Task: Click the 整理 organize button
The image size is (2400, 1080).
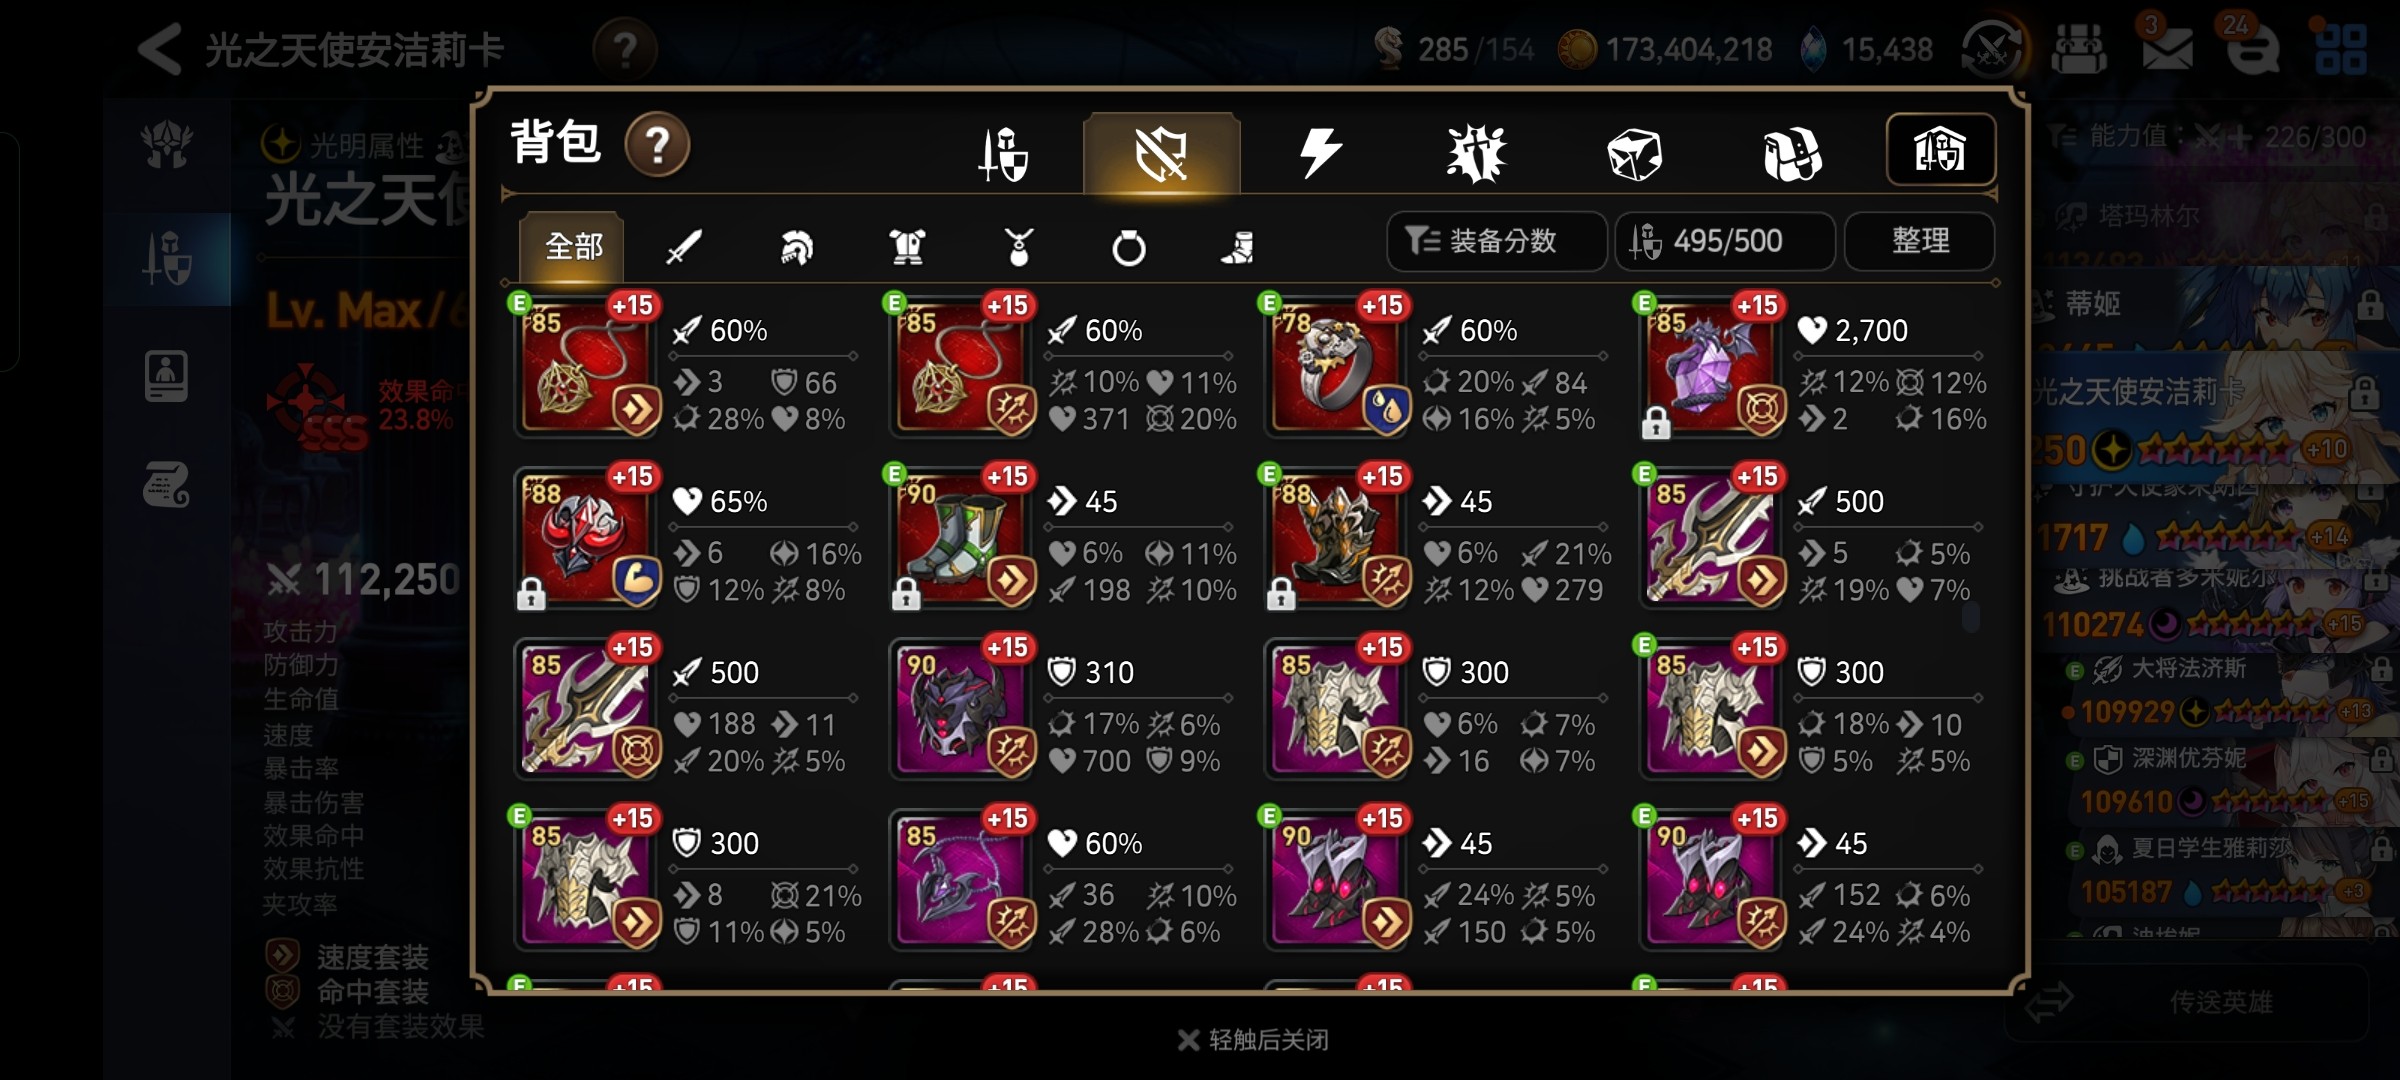Action: pyautogui.click(x=1920, y=241)
